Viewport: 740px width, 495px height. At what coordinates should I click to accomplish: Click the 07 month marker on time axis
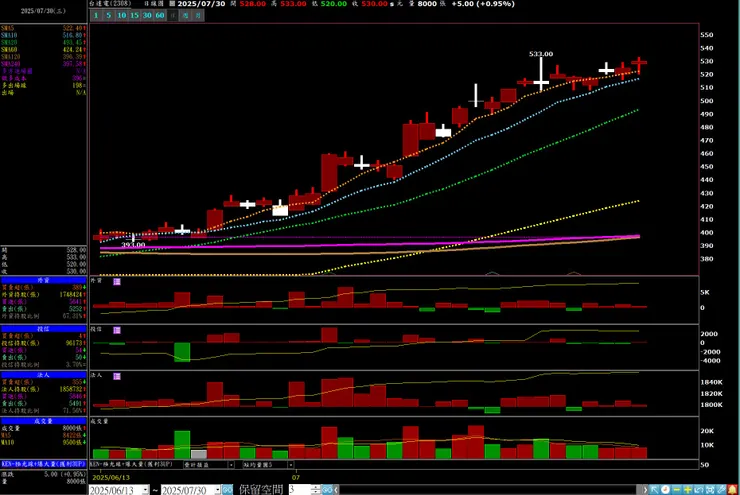click(296, 478)
